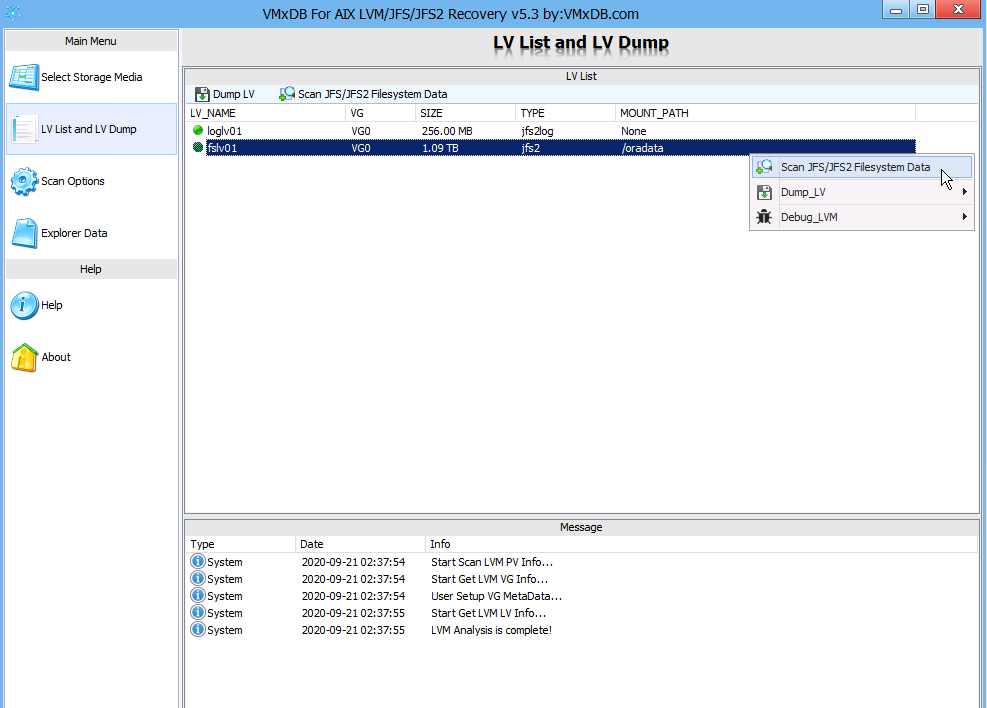Sort by the LV_NAME column header
The image size is (987, 708).
point(266,113)
